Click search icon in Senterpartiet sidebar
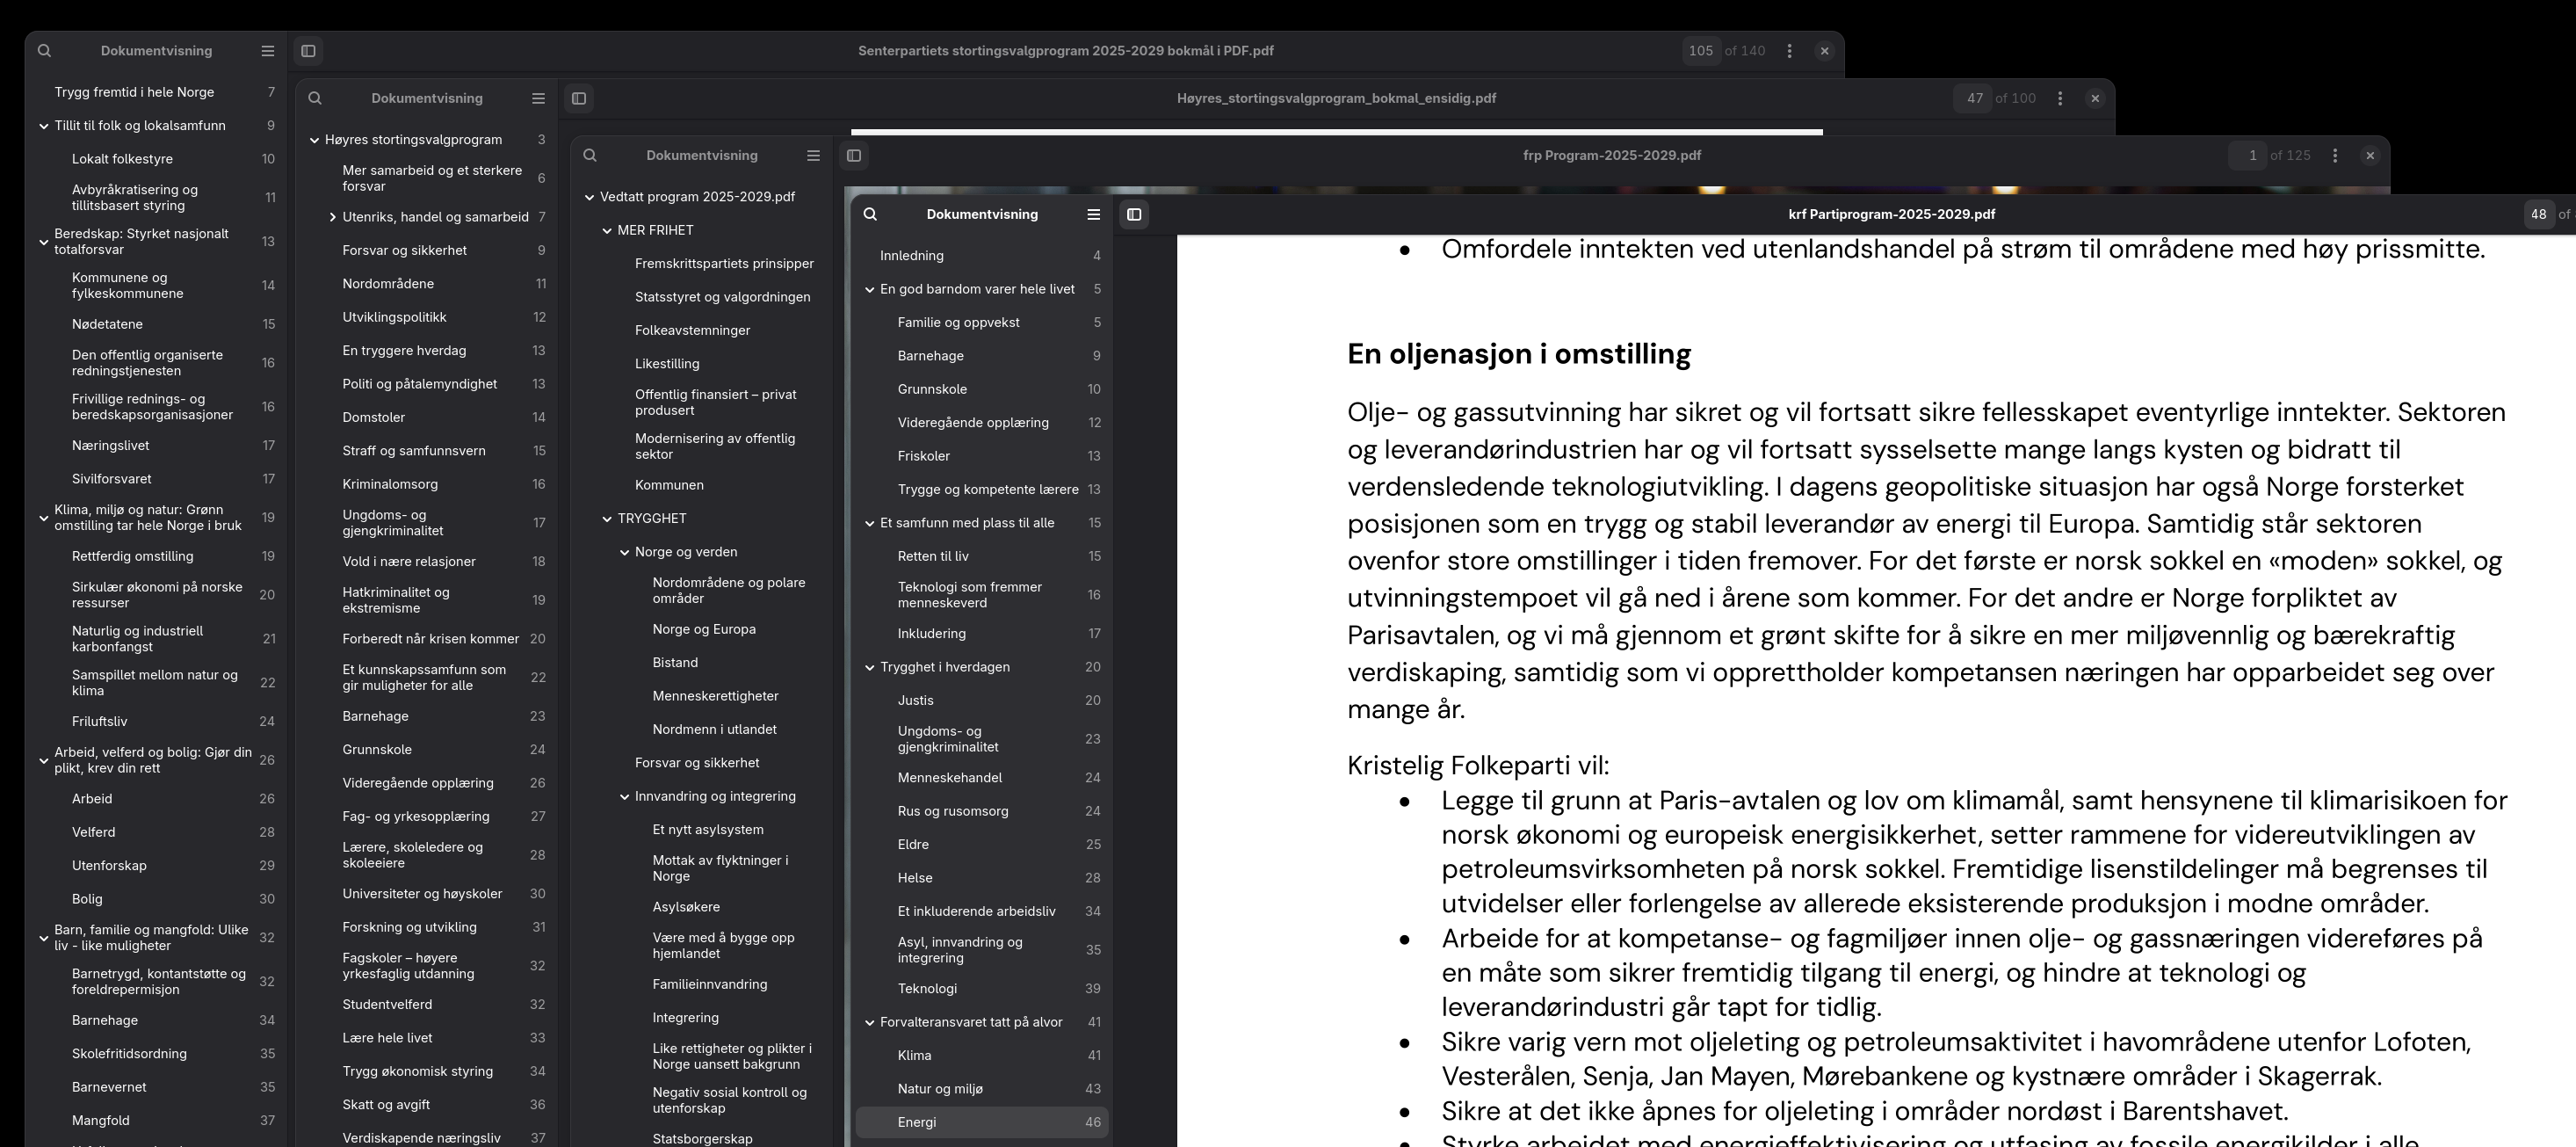The image size is (2576, 1147). tap(44, 51)
